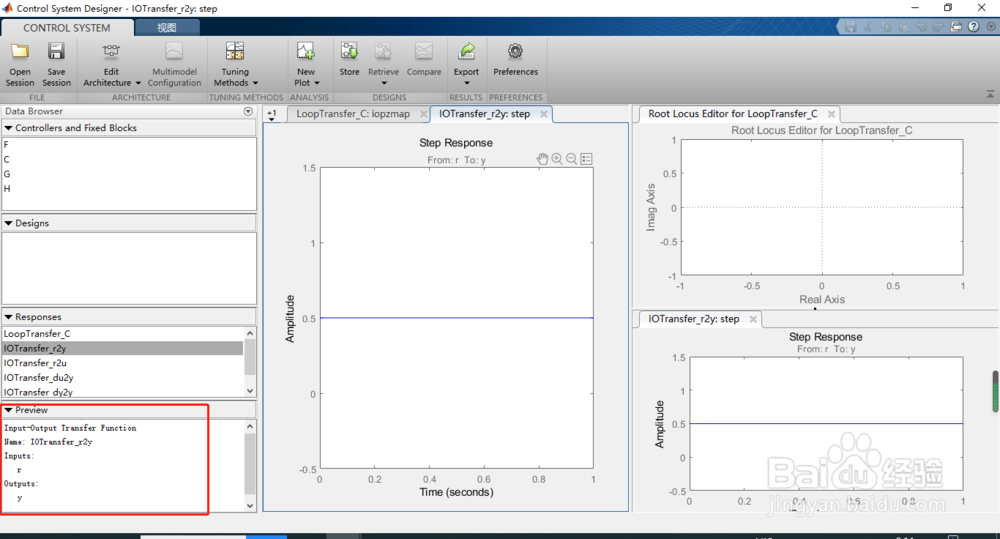Screen dimensions: 1000x539
Task: Select block H in controllers list
Action: [129, 189]
